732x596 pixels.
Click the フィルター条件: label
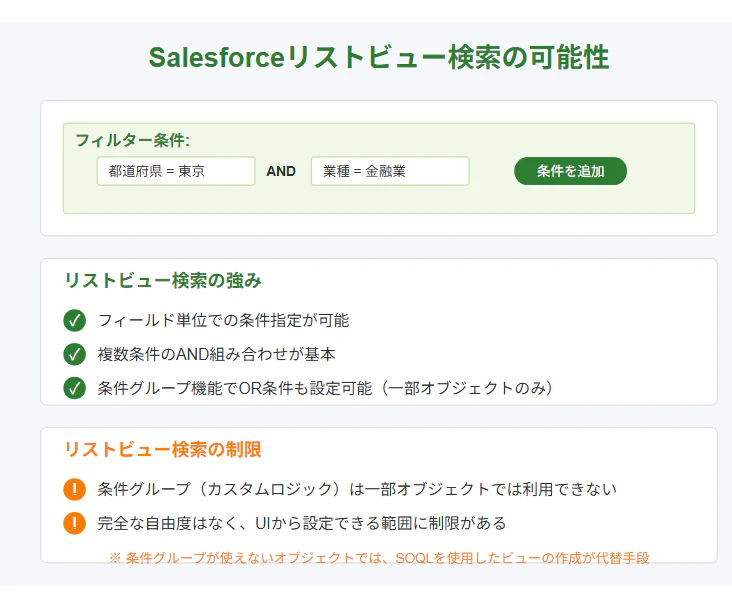coord(133,140)
